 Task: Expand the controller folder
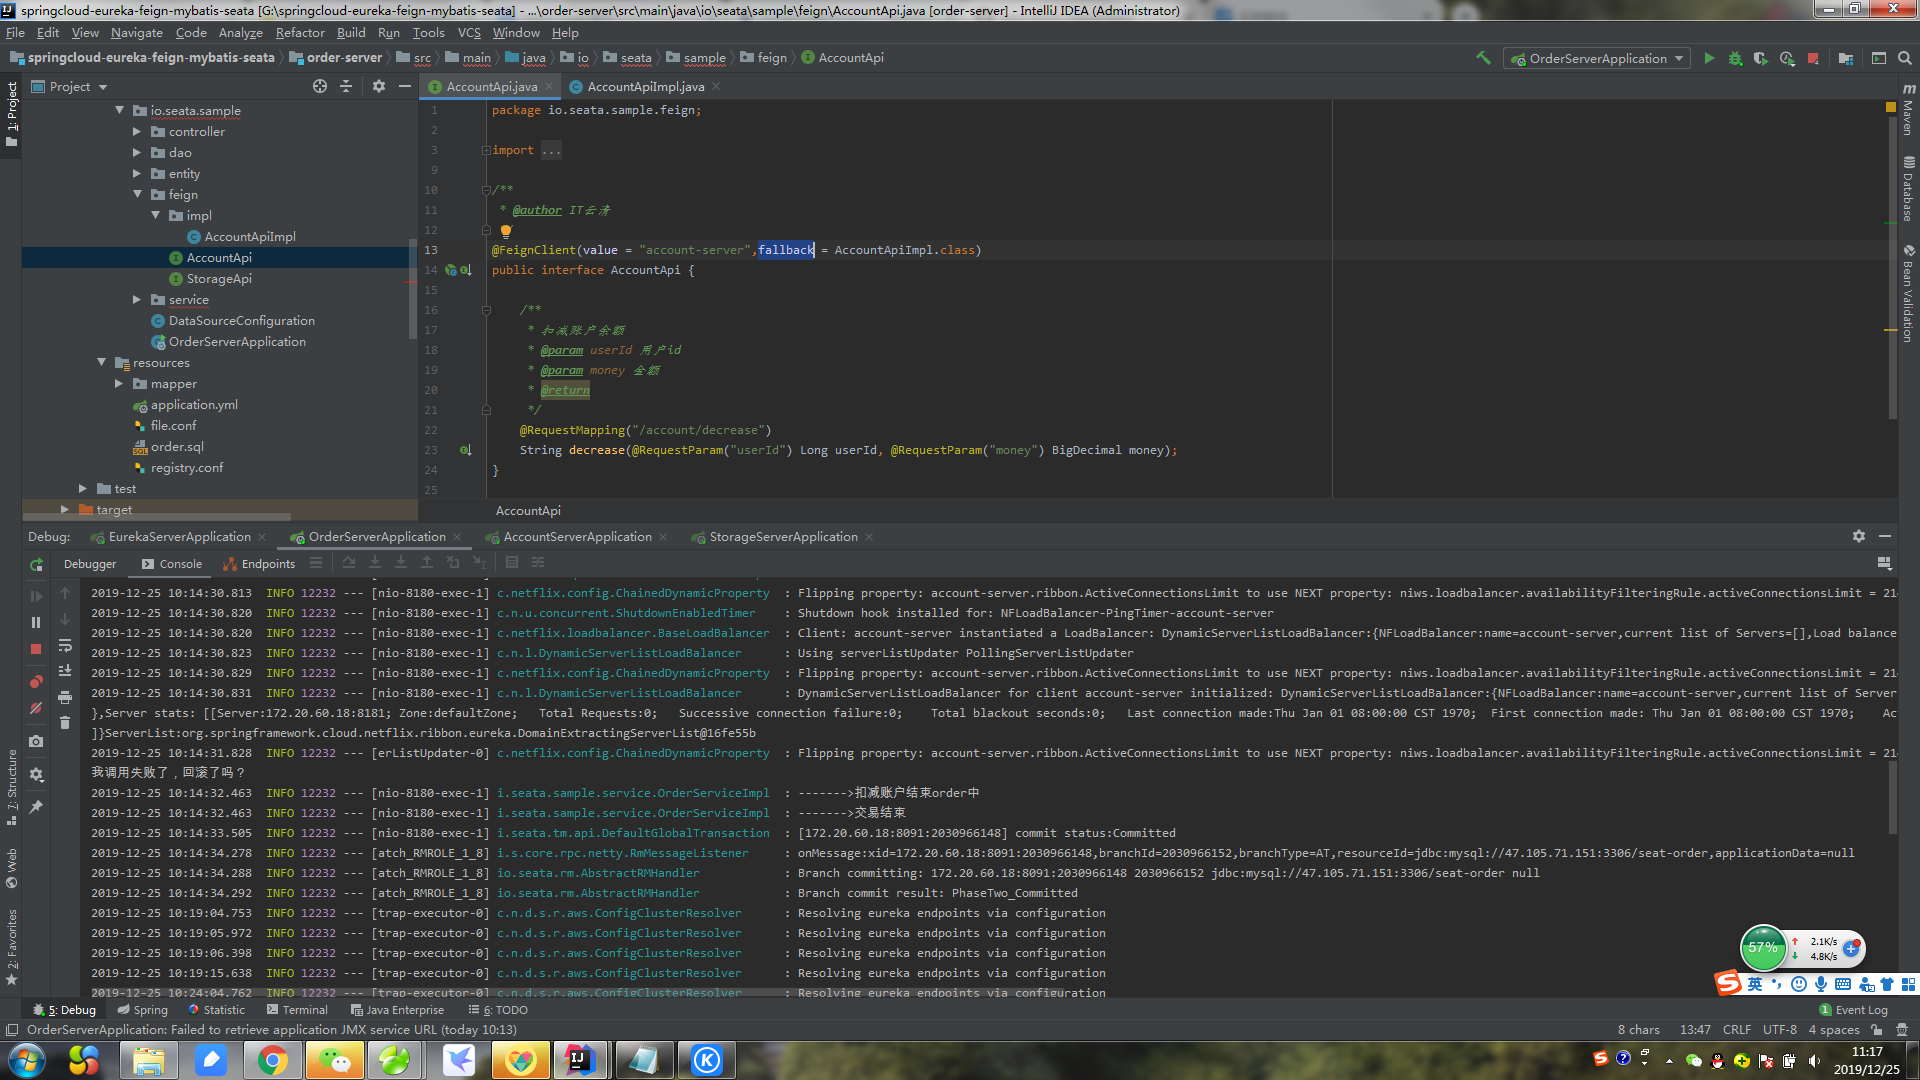point(137,131)
